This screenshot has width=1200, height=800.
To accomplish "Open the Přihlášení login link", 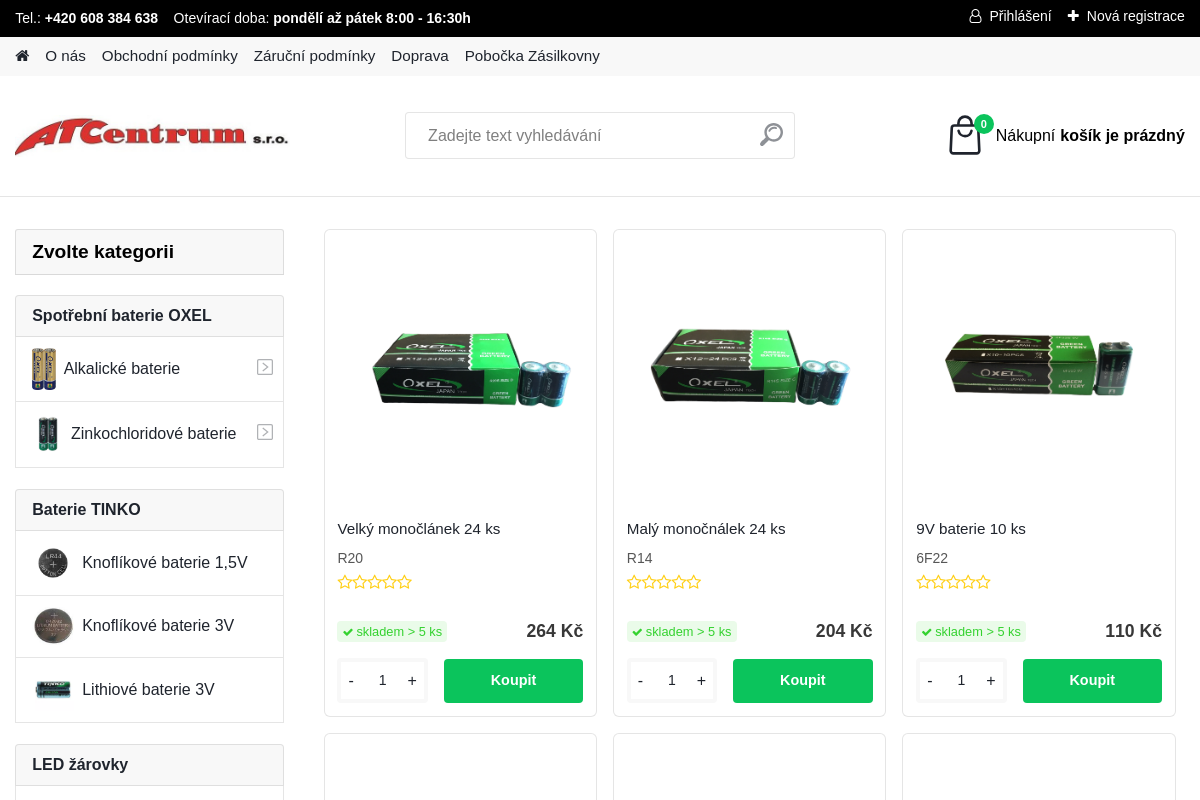I will 1010,16.
